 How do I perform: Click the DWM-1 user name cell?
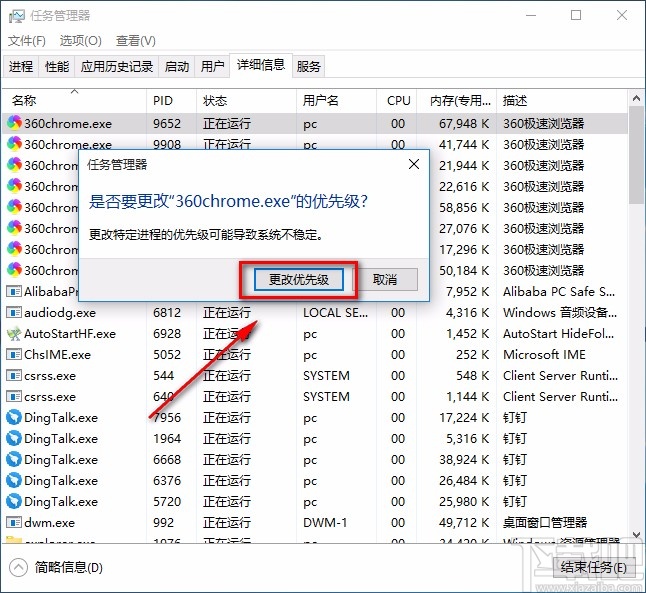point(325,523)
